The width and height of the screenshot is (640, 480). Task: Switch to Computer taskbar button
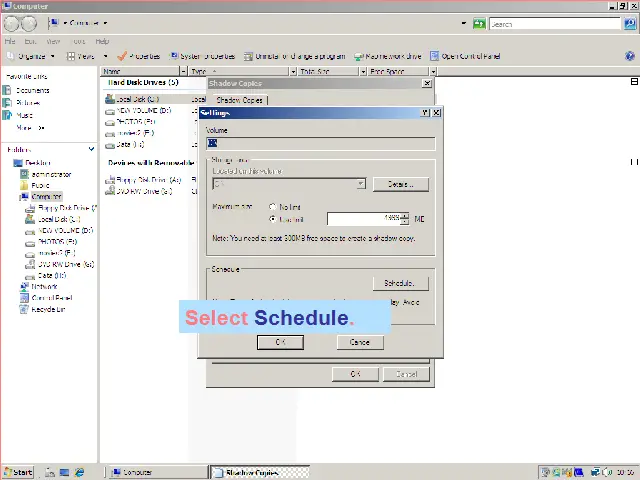coord(158,472)
